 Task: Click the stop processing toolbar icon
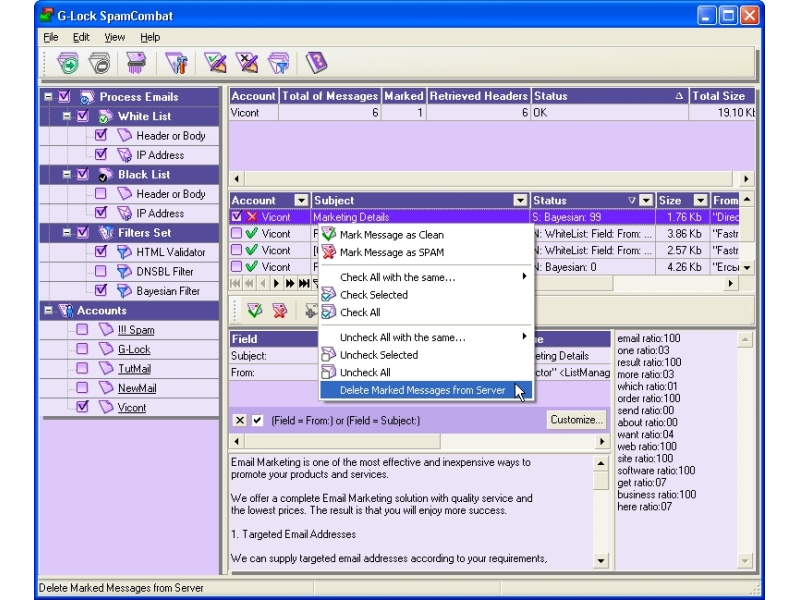tap(99, 63)
